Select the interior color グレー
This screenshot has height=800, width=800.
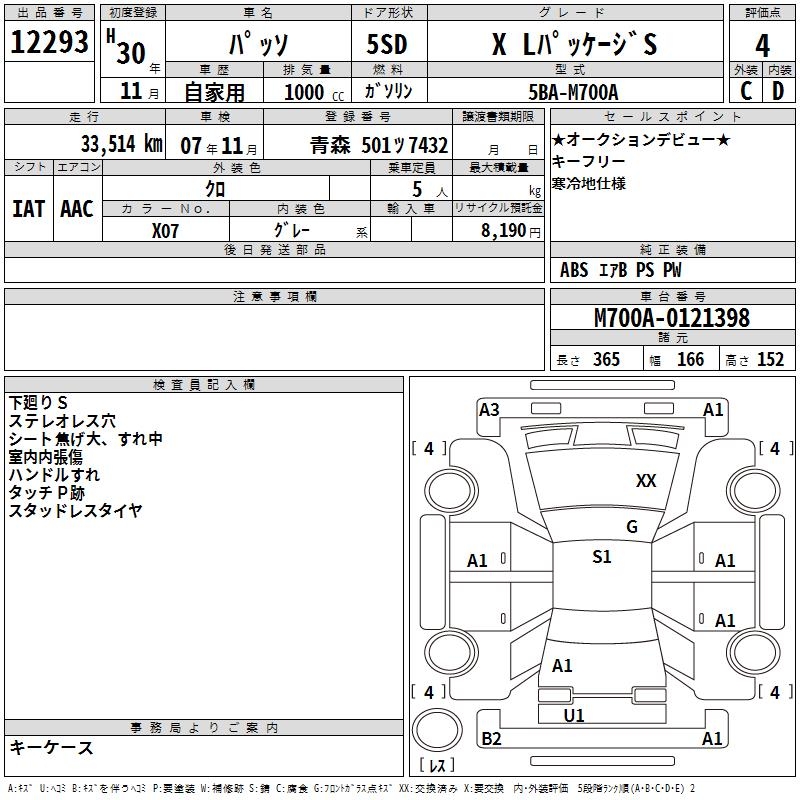pos(292,230)
